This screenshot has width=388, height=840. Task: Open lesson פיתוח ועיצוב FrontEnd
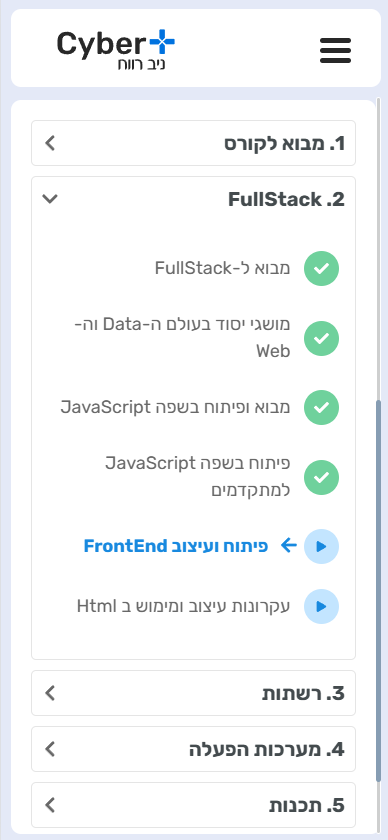click(x=176, y=546)
